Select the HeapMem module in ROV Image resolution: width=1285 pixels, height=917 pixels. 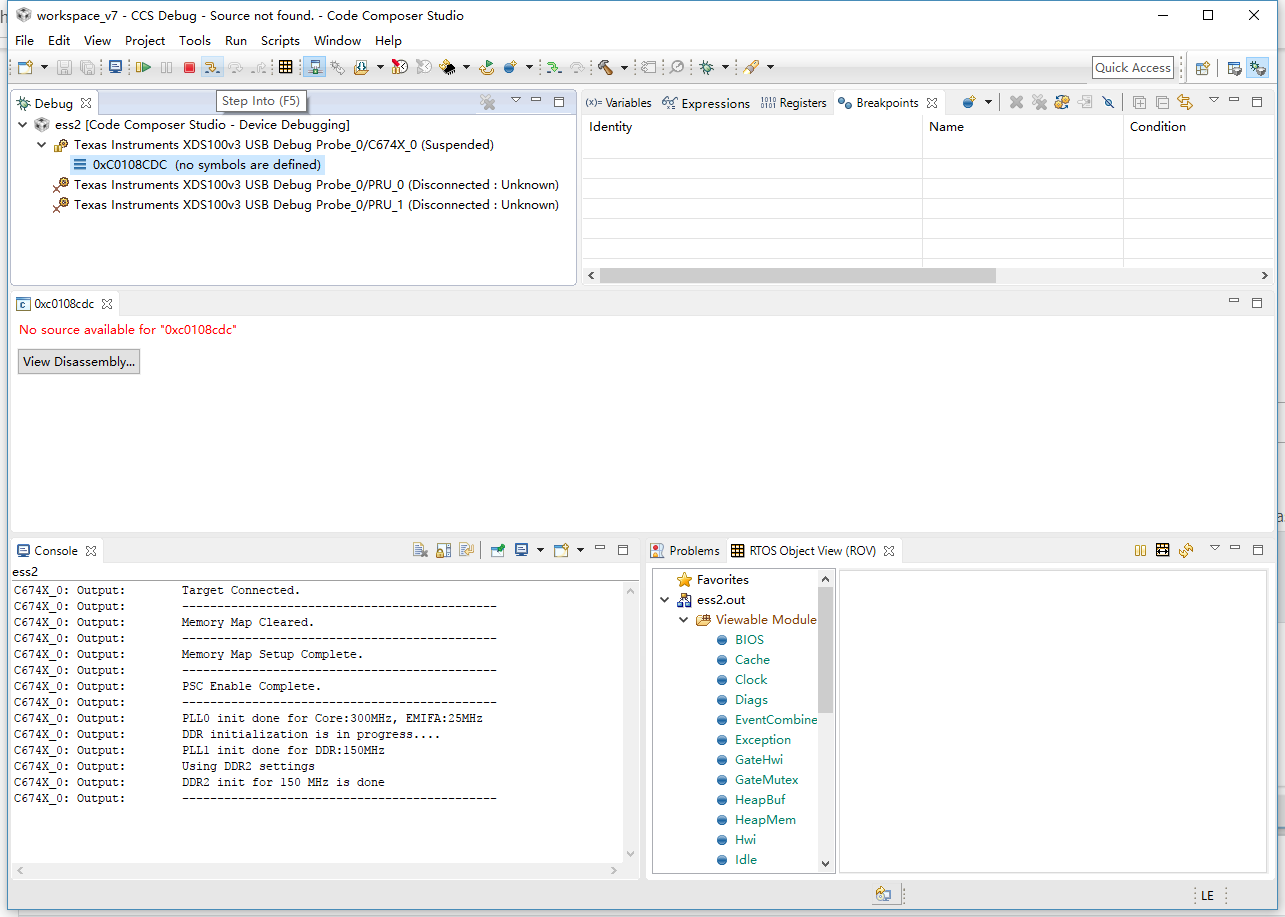[x=756, y=820]
